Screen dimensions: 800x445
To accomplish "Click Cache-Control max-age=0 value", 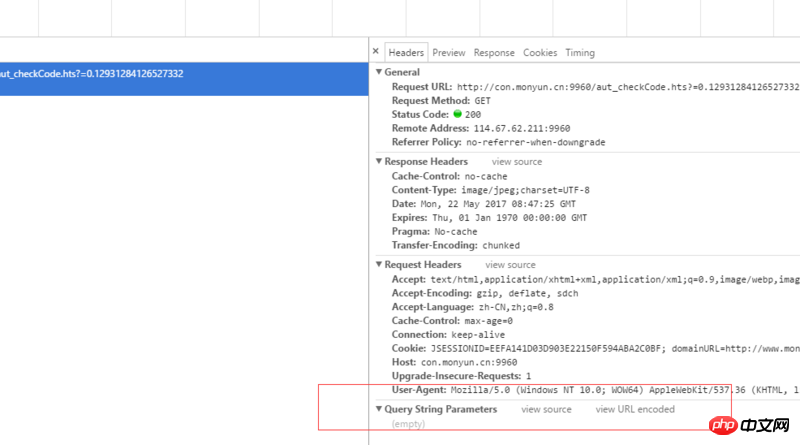I will (489, 321).
